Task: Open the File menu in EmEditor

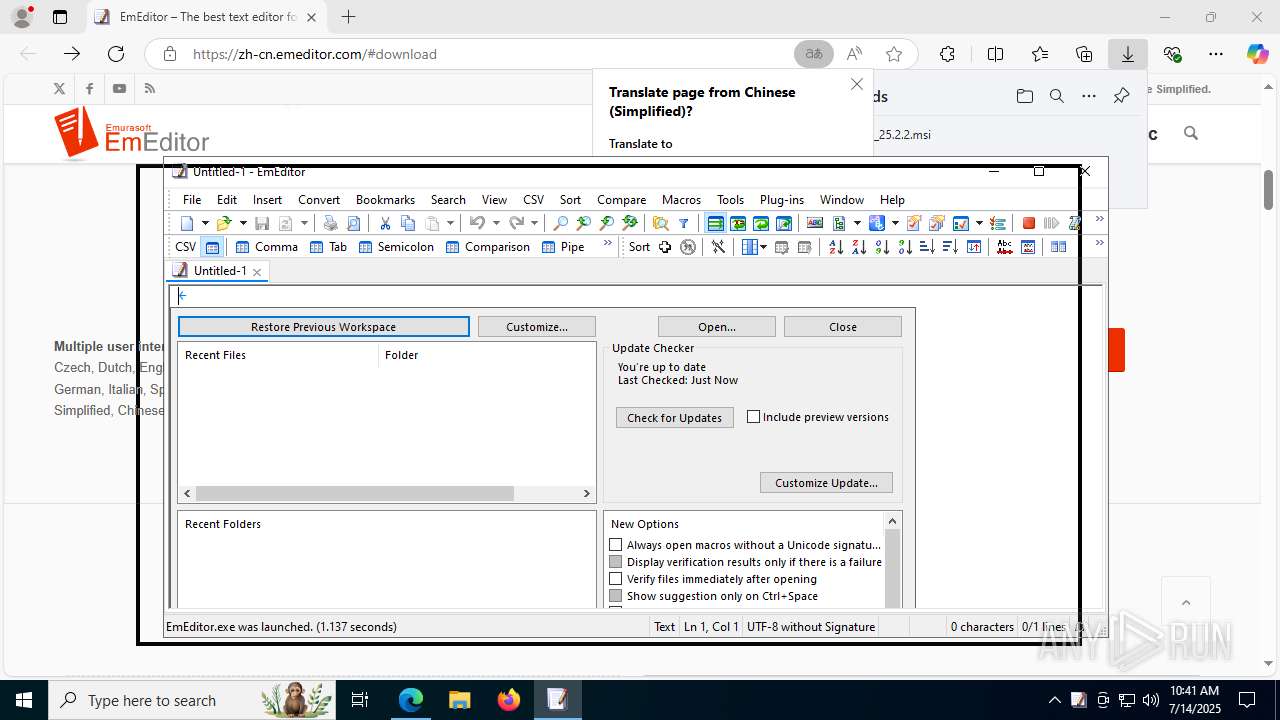Action: click(192, 199)
